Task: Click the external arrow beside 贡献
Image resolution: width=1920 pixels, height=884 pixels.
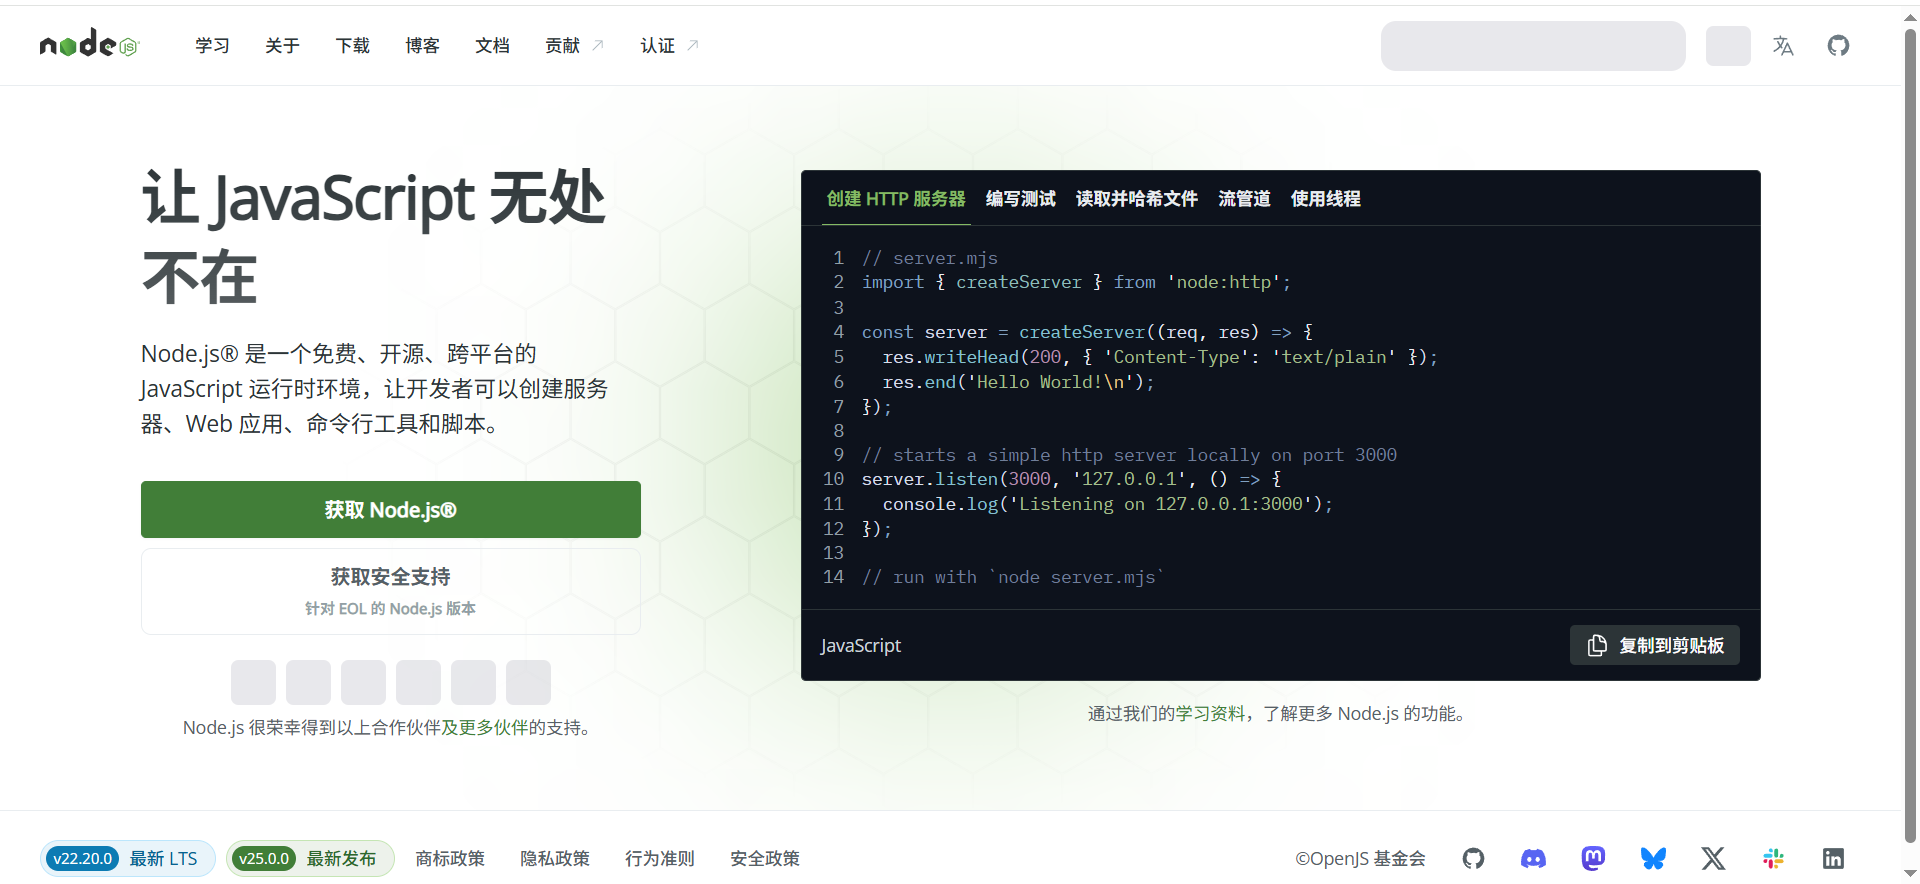Action: 598,45
